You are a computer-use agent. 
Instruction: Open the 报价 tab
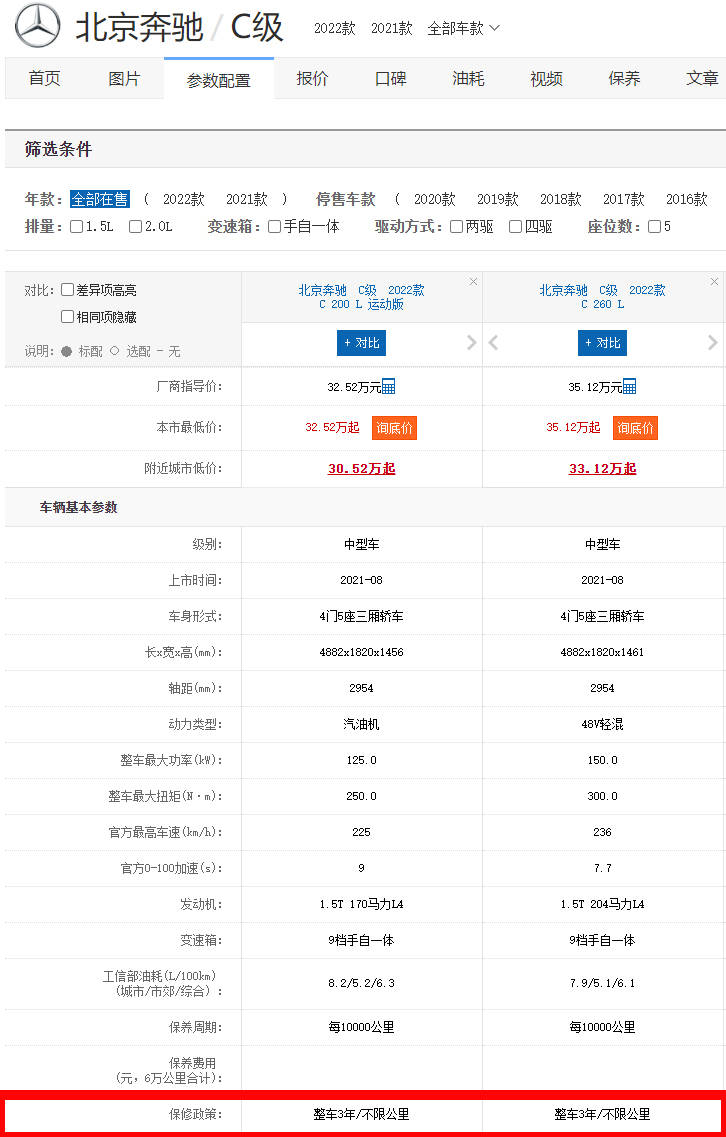(x=313, y=78)
